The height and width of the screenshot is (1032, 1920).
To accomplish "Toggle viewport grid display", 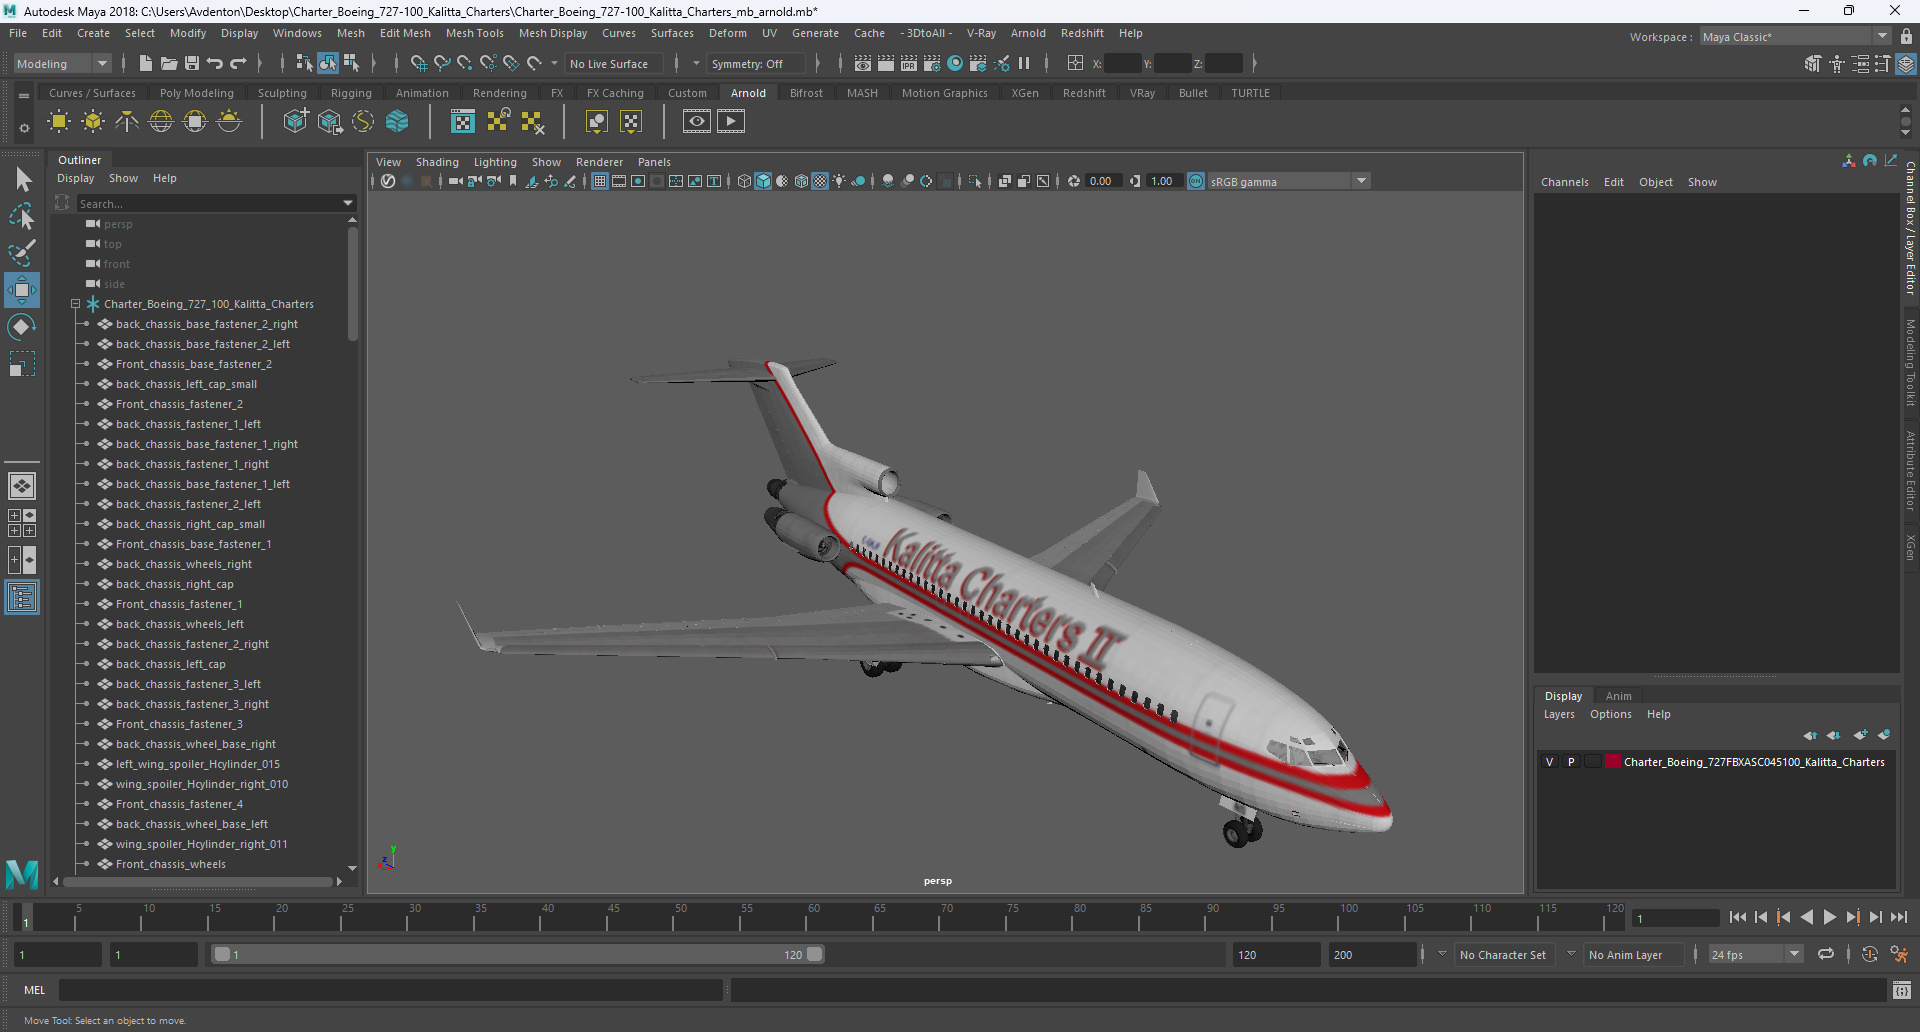I will (x=600, y=181).
